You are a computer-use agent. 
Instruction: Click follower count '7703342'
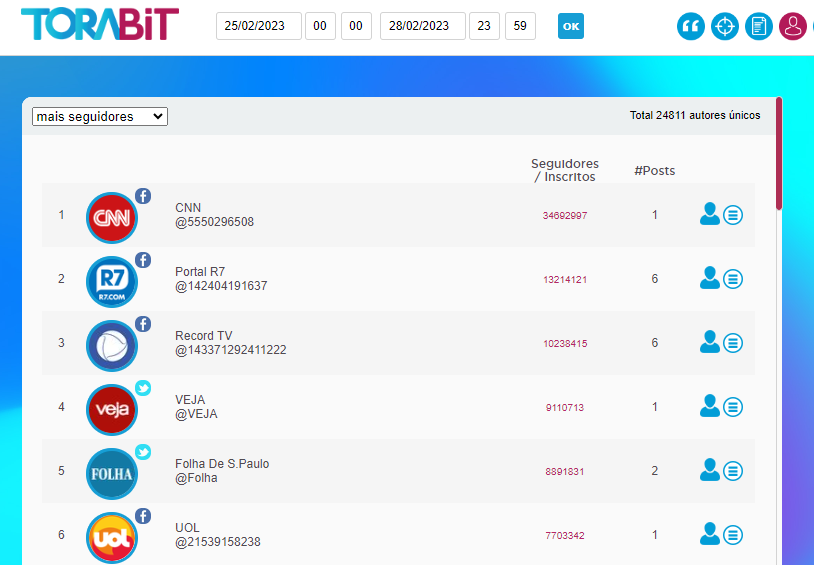tap(565, 535)
